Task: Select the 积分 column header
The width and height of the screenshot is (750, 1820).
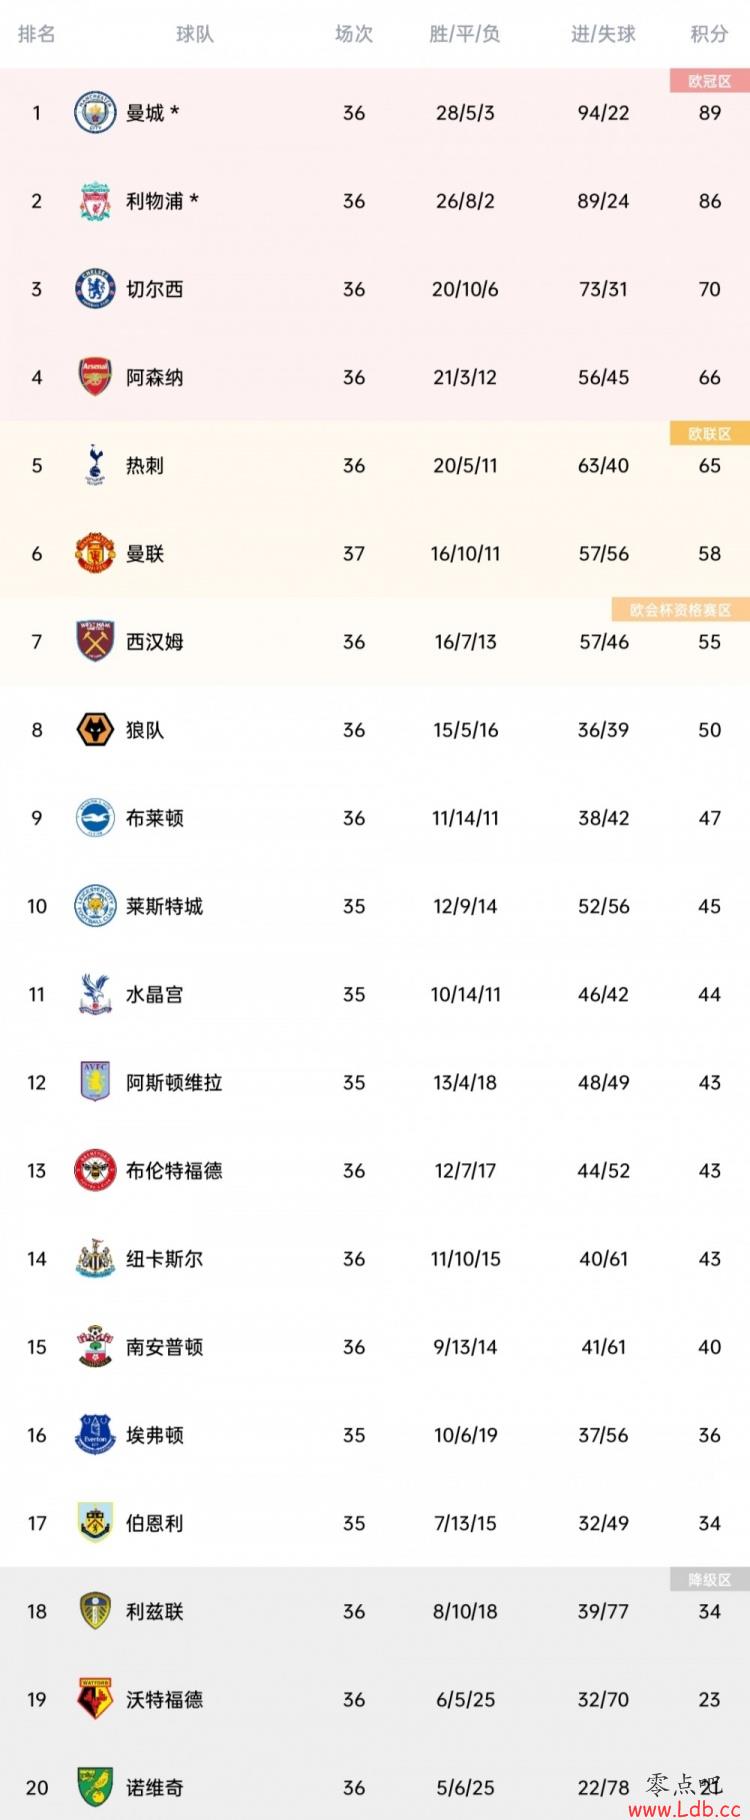Action: (709, 34)
